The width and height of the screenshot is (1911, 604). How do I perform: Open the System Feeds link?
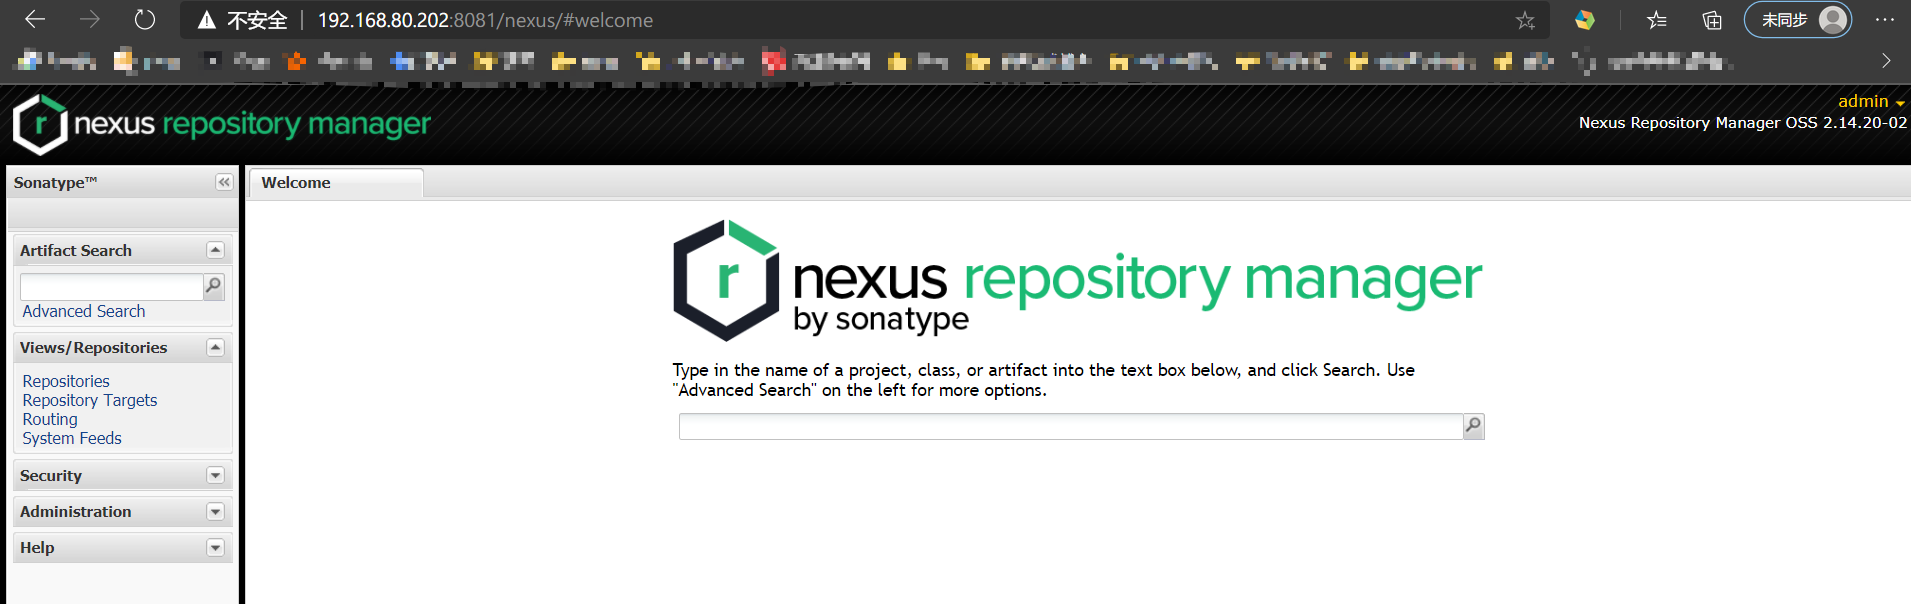72,439
